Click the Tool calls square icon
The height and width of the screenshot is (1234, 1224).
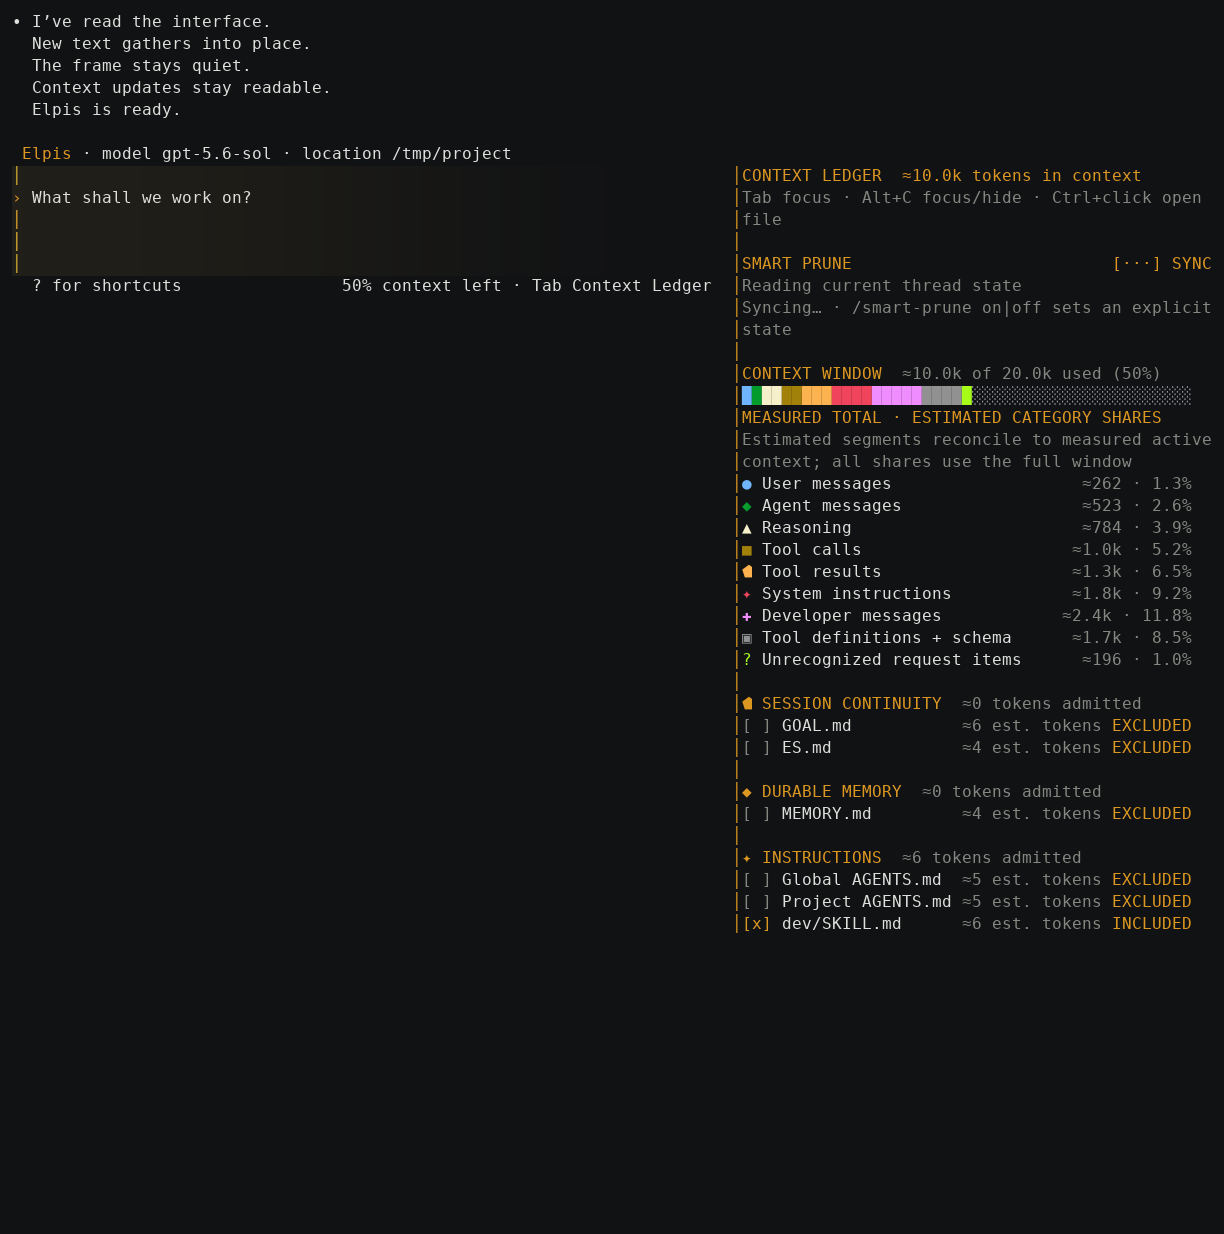click(x=747, y=550)
